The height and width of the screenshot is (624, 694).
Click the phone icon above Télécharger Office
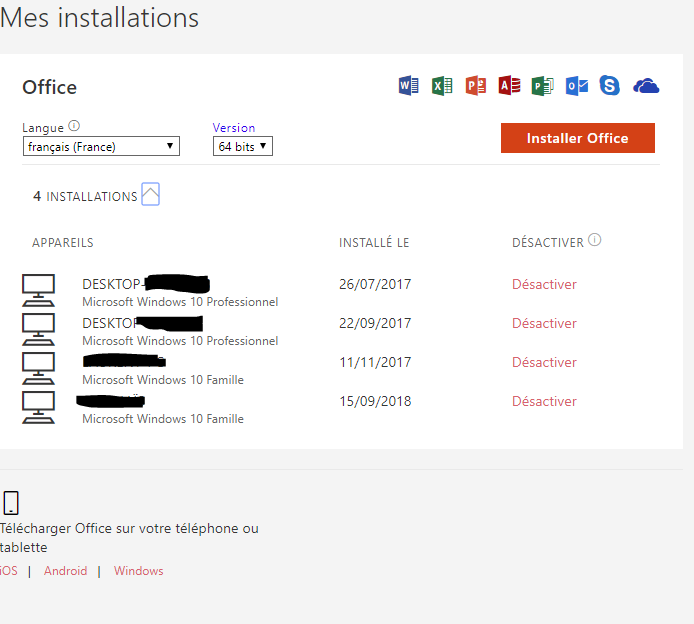coord(11,503)
